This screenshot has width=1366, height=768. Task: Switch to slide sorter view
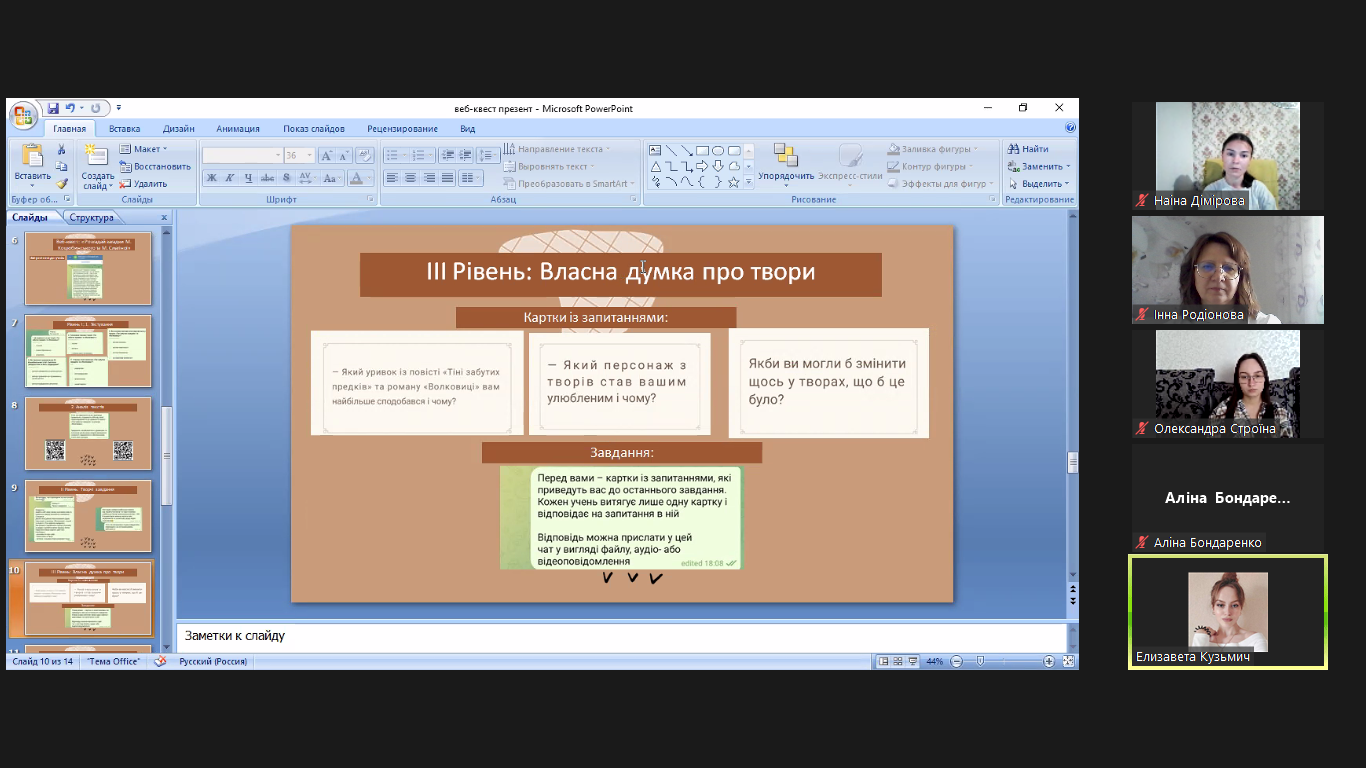897,661
